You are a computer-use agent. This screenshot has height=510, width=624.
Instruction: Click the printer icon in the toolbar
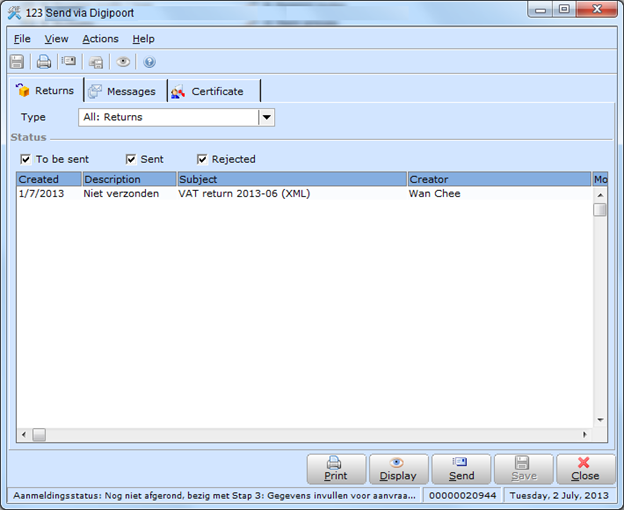click(x=44, y=62)
